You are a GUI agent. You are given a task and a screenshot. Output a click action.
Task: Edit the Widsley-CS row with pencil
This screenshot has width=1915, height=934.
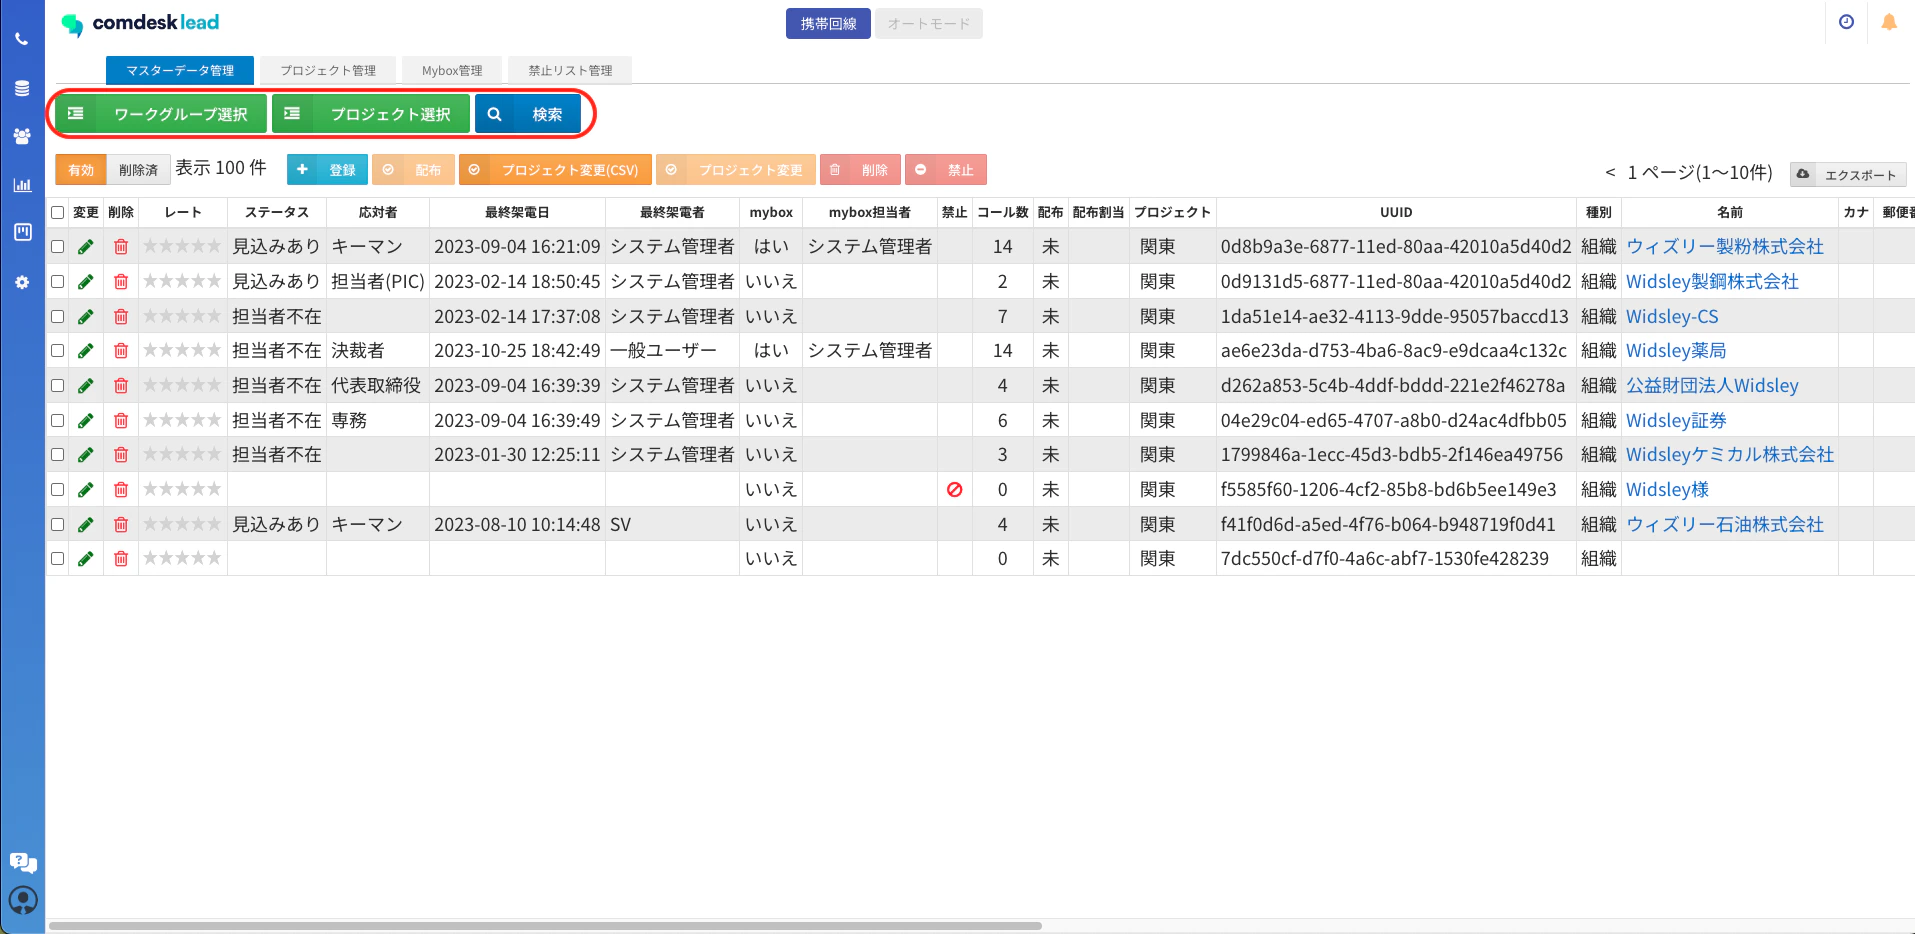coord(86,317)
